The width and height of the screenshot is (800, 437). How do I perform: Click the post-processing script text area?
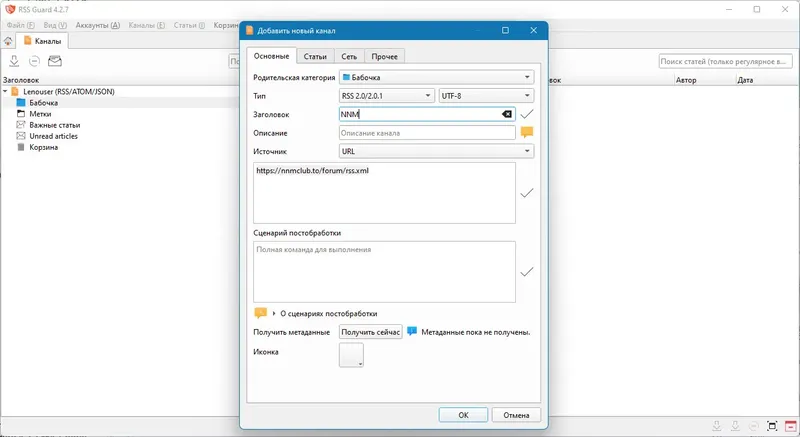coord(384,272)
